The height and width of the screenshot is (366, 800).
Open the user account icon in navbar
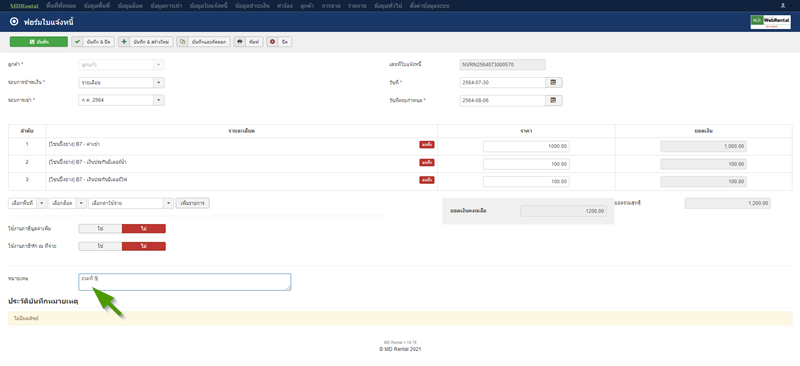783,6
